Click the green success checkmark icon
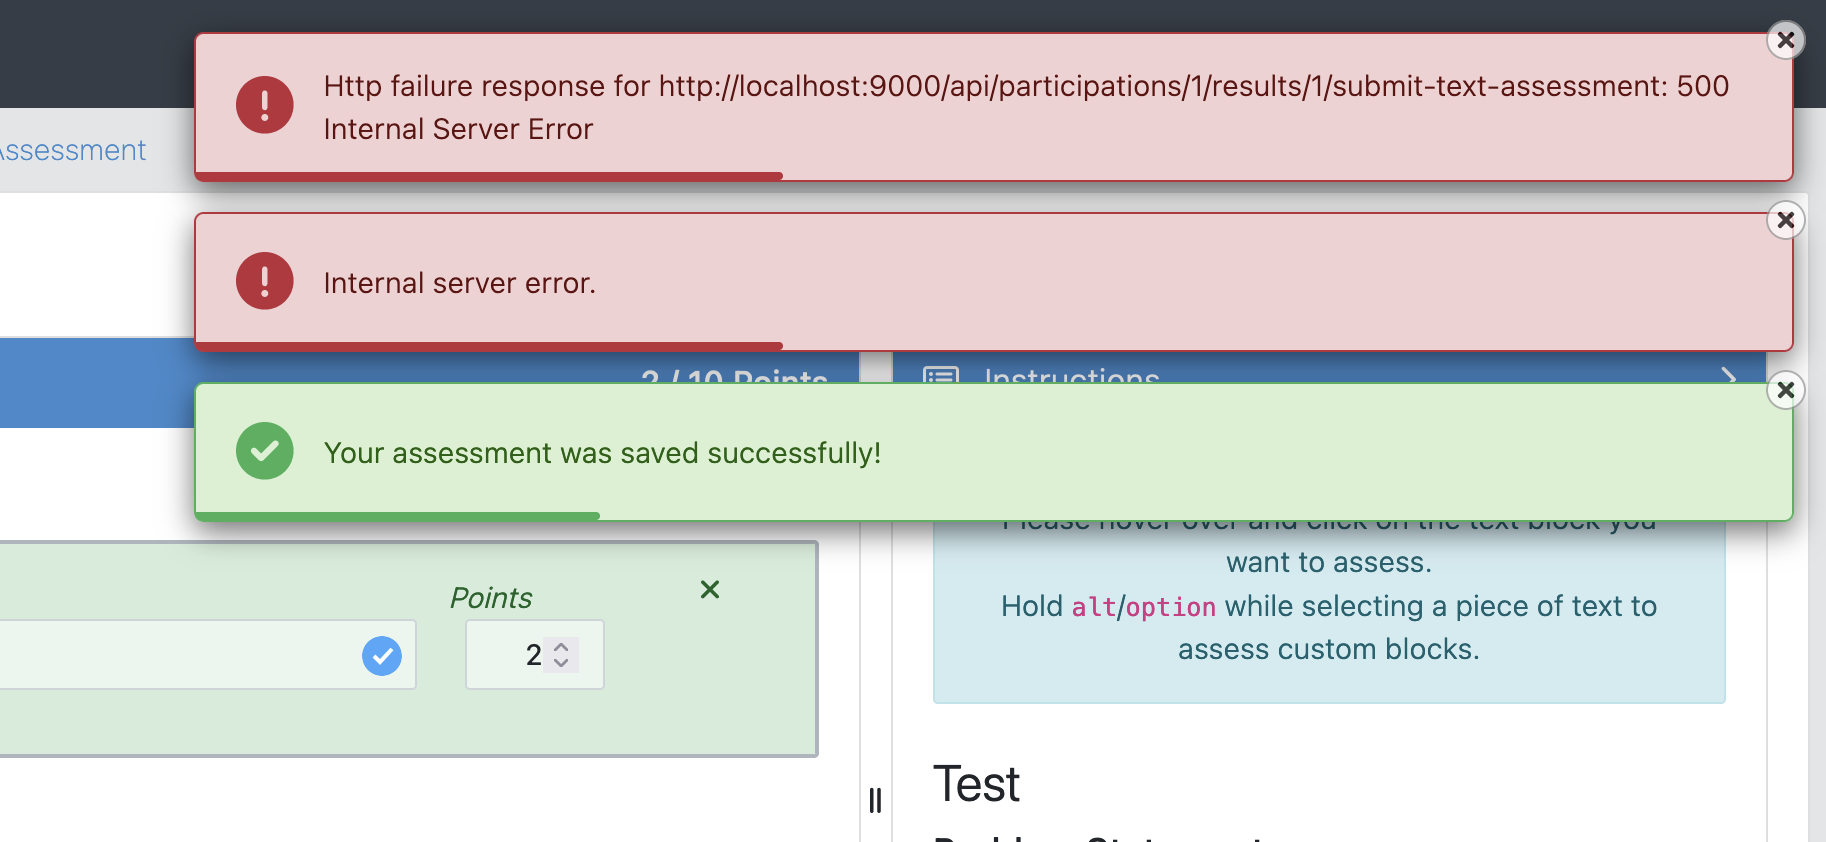Viewport: 1826px width, 842px height. point(264,451)
